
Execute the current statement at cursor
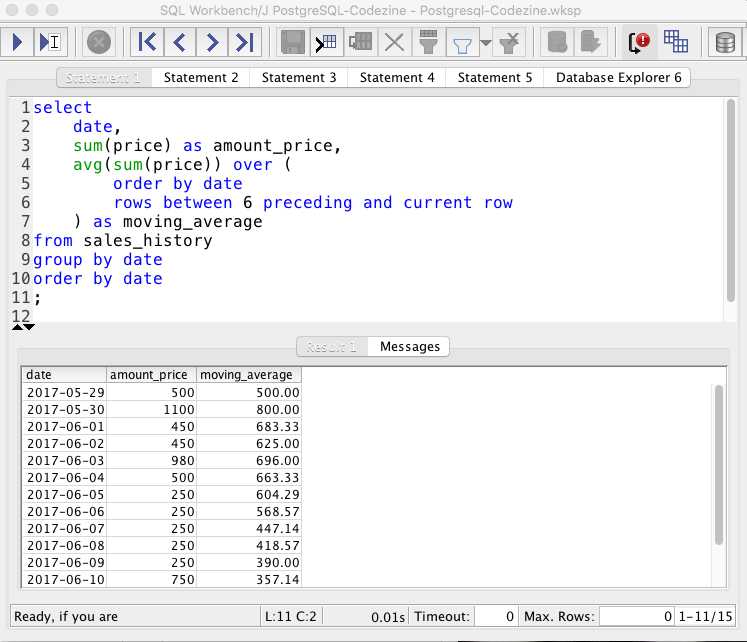49,42
